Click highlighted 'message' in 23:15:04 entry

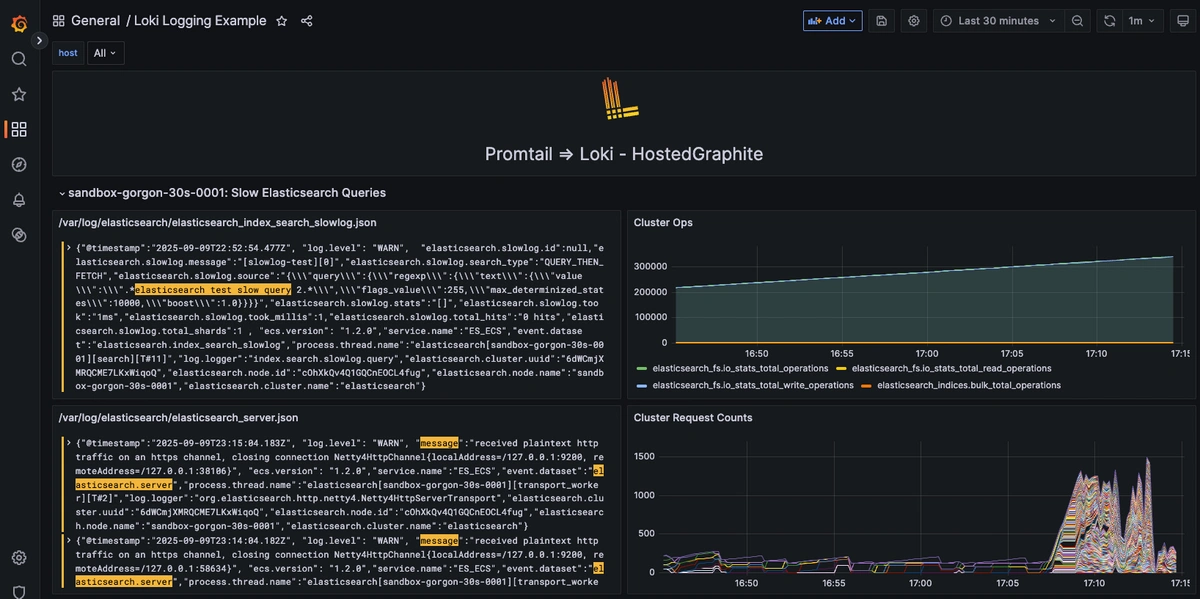point(439,443)
